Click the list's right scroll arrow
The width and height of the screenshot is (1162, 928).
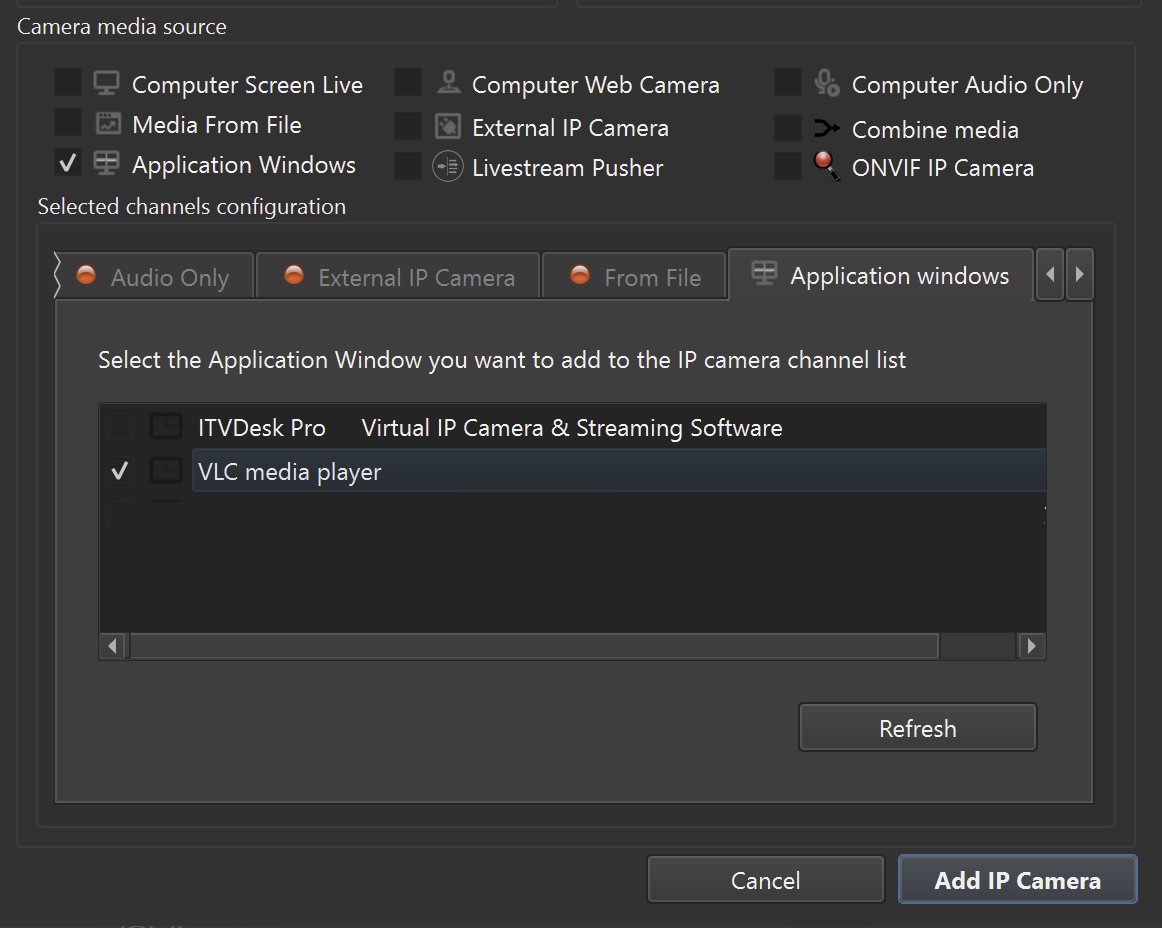pos(1031,646)
